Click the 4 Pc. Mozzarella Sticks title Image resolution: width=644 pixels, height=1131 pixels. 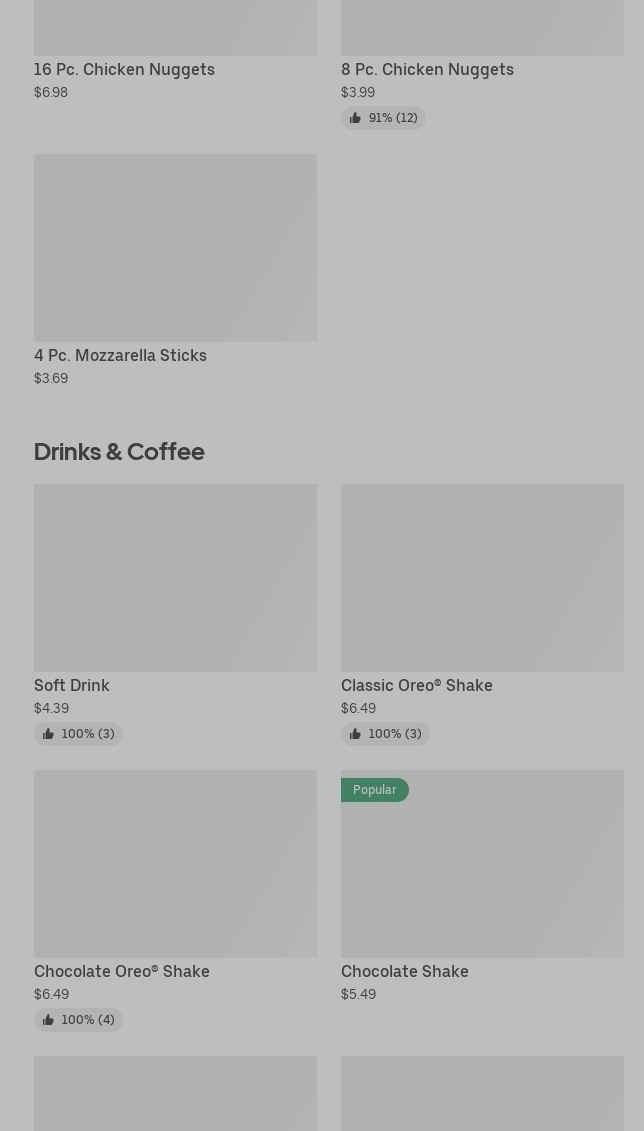120,355
